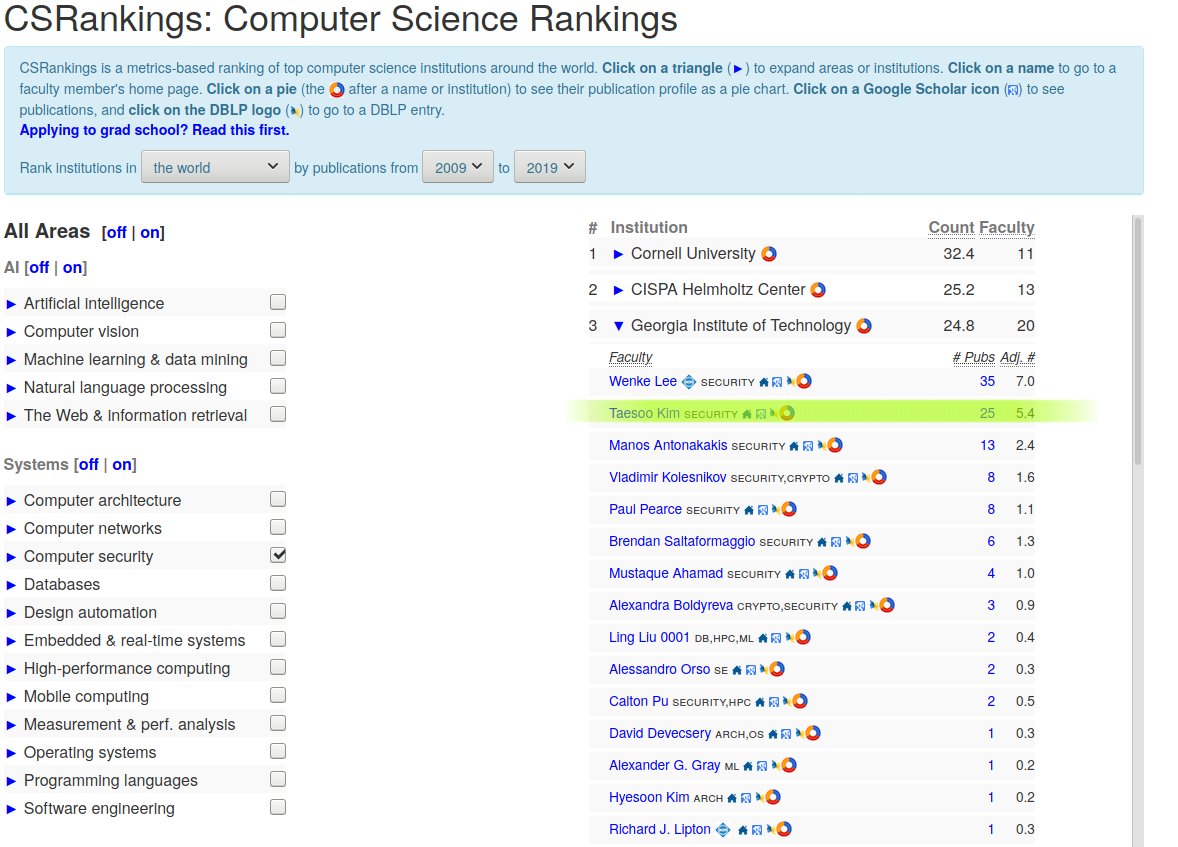Image resolution: width=1178 pixels, height=847 pixels.
Task: Expand CISPA Helmholtz Center faculty list
Action: coord(618,290)
